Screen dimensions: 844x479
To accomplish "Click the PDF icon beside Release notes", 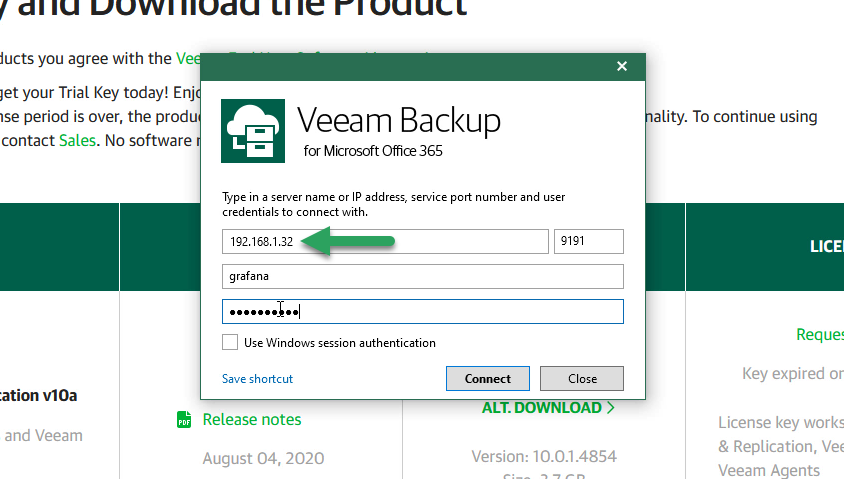I will click(x=184, y=419).
